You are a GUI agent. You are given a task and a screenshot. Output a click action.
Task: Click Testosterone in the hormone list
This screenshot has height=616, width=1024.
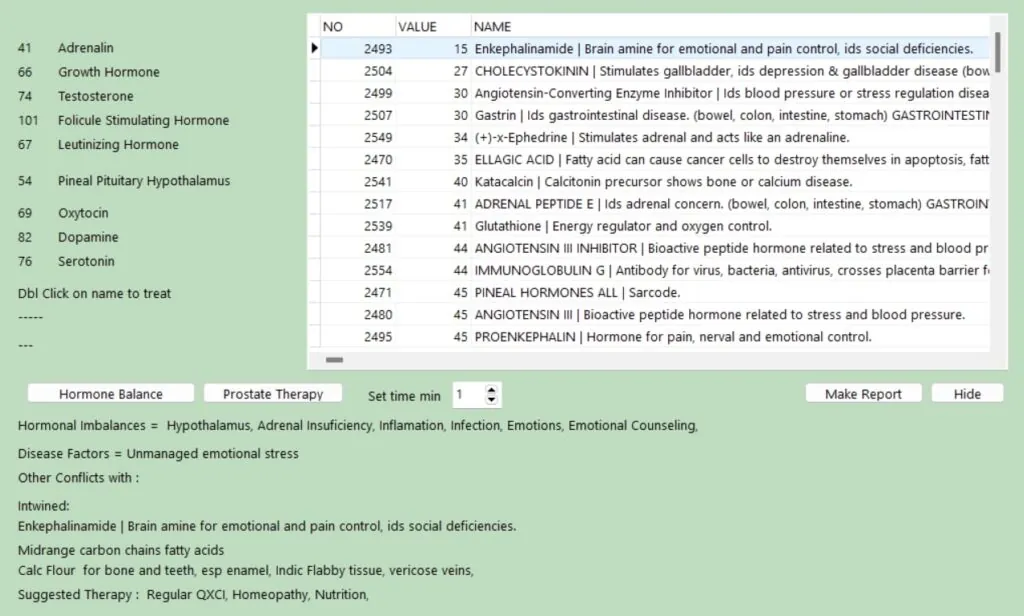point(95,96)
